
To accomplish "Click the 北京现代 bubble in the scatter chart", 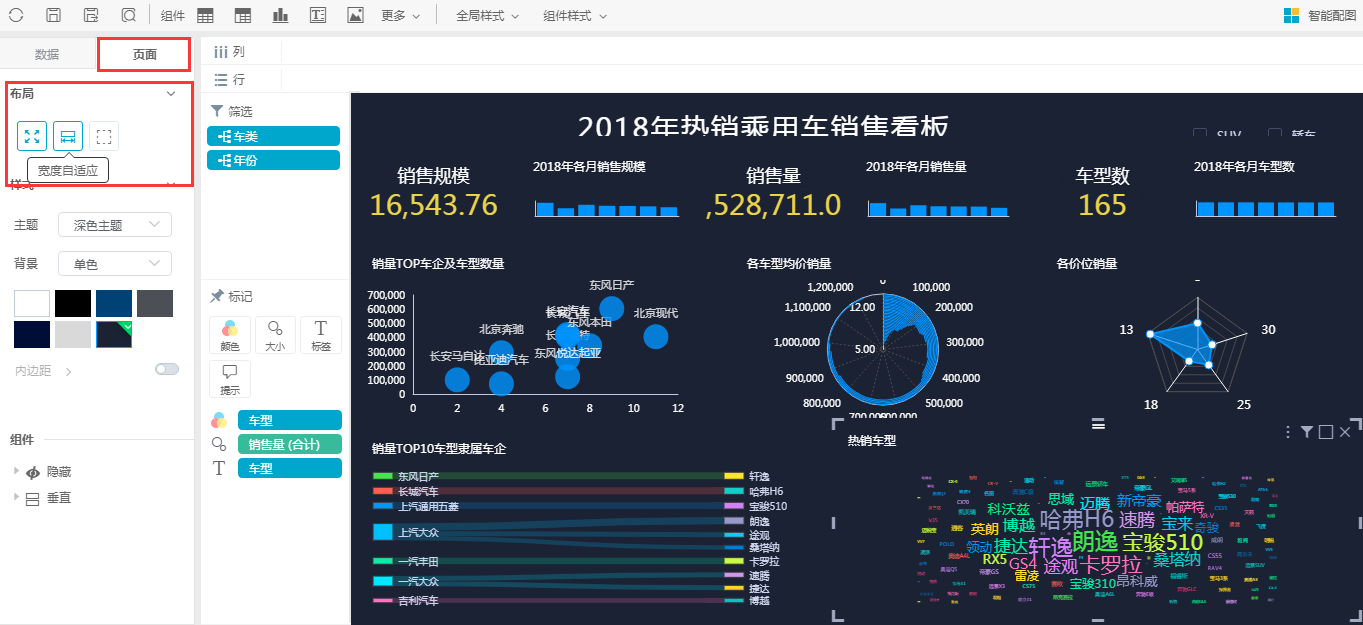I will (x=656, y=336).
